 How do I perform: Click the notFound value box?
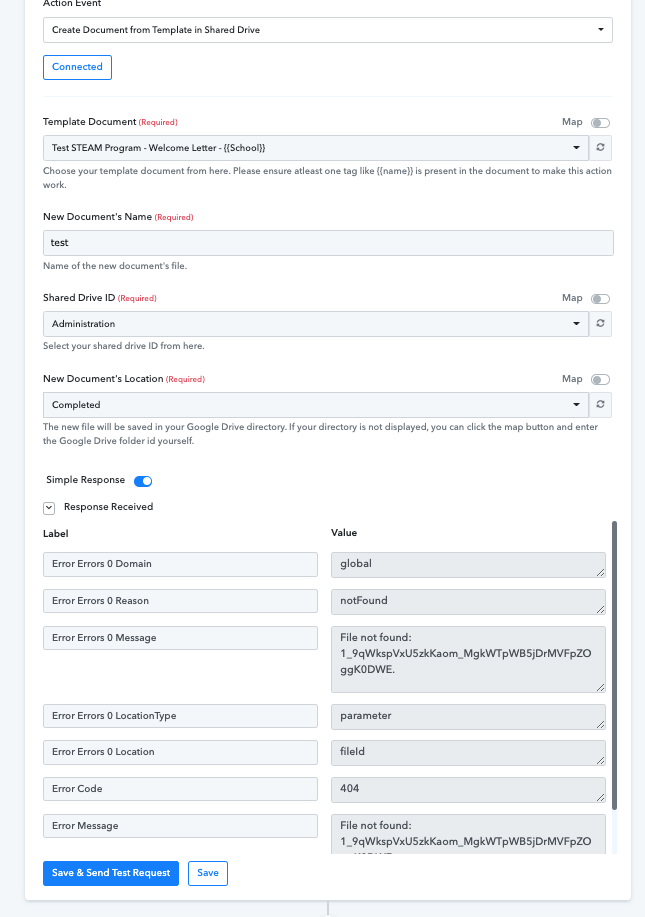pos(468,601)
